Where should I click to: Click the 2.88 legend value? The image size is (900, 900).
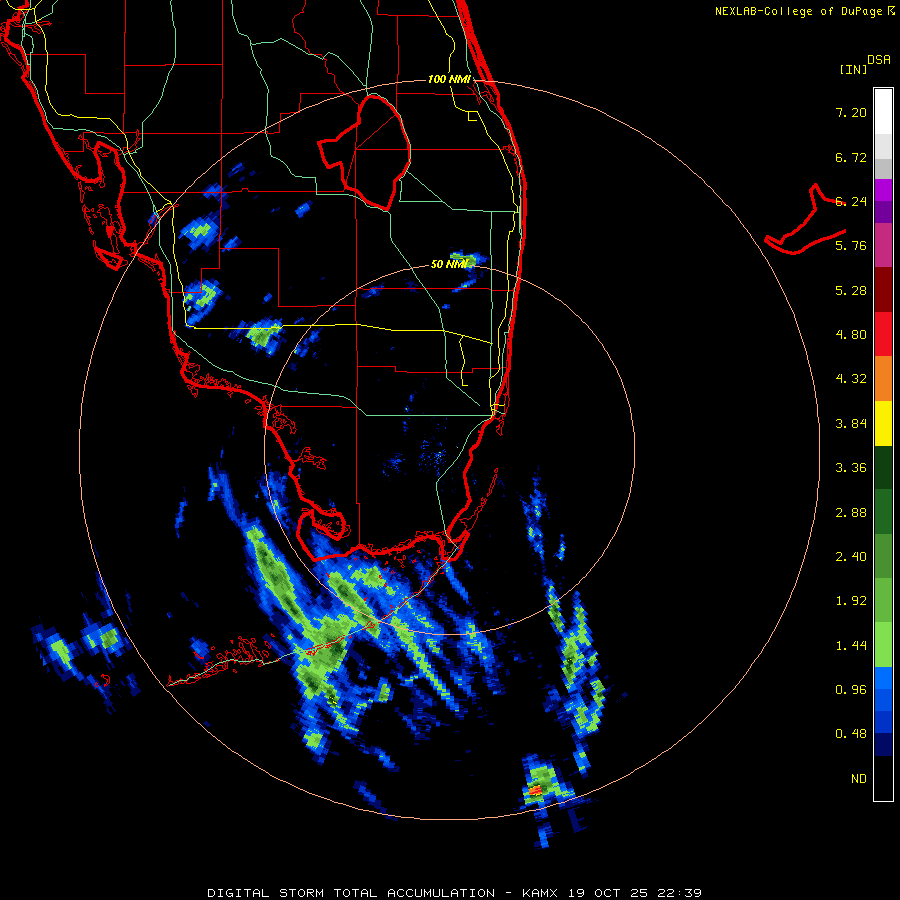(x=851, y=513)
